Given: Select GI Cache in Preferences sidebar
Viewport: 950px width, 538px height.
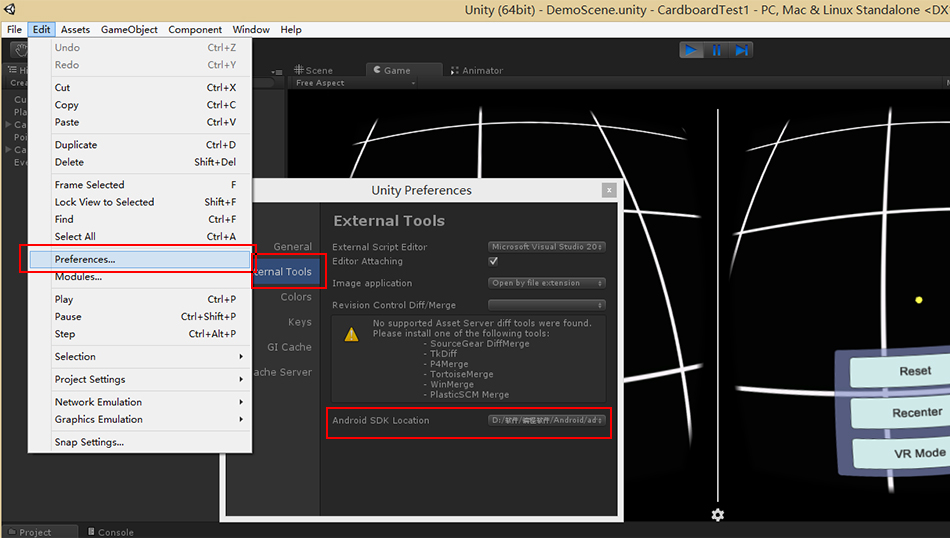Looking at the screenshot, I should point(290,347).
